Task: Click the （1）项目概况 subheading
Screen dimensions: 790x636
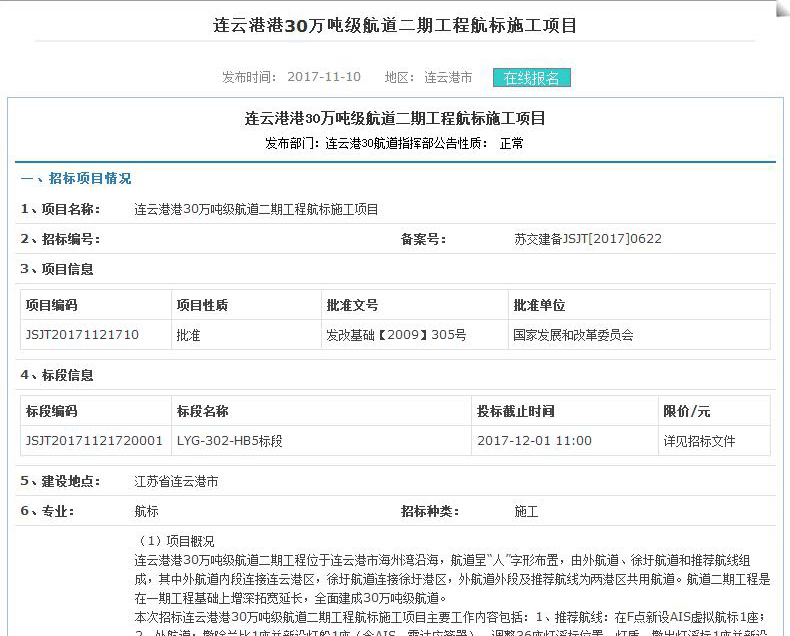Action: (x=176, y=541)
